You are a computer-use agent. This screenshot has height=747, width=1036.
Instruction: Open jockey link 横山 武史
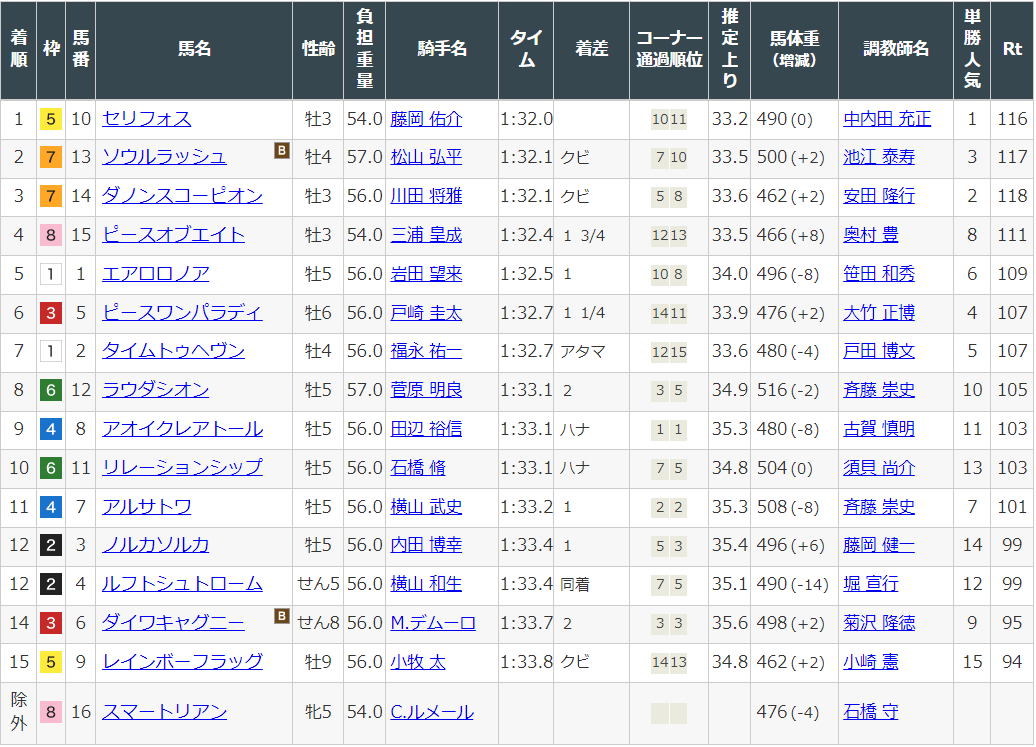pyautogui.click(x=426, y=507)
